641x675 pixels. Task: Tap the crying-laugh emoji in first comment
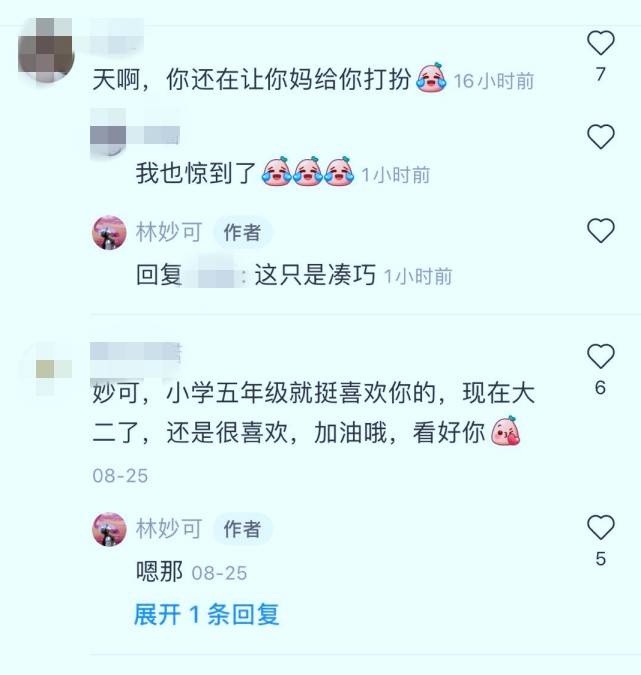(431, 77)
